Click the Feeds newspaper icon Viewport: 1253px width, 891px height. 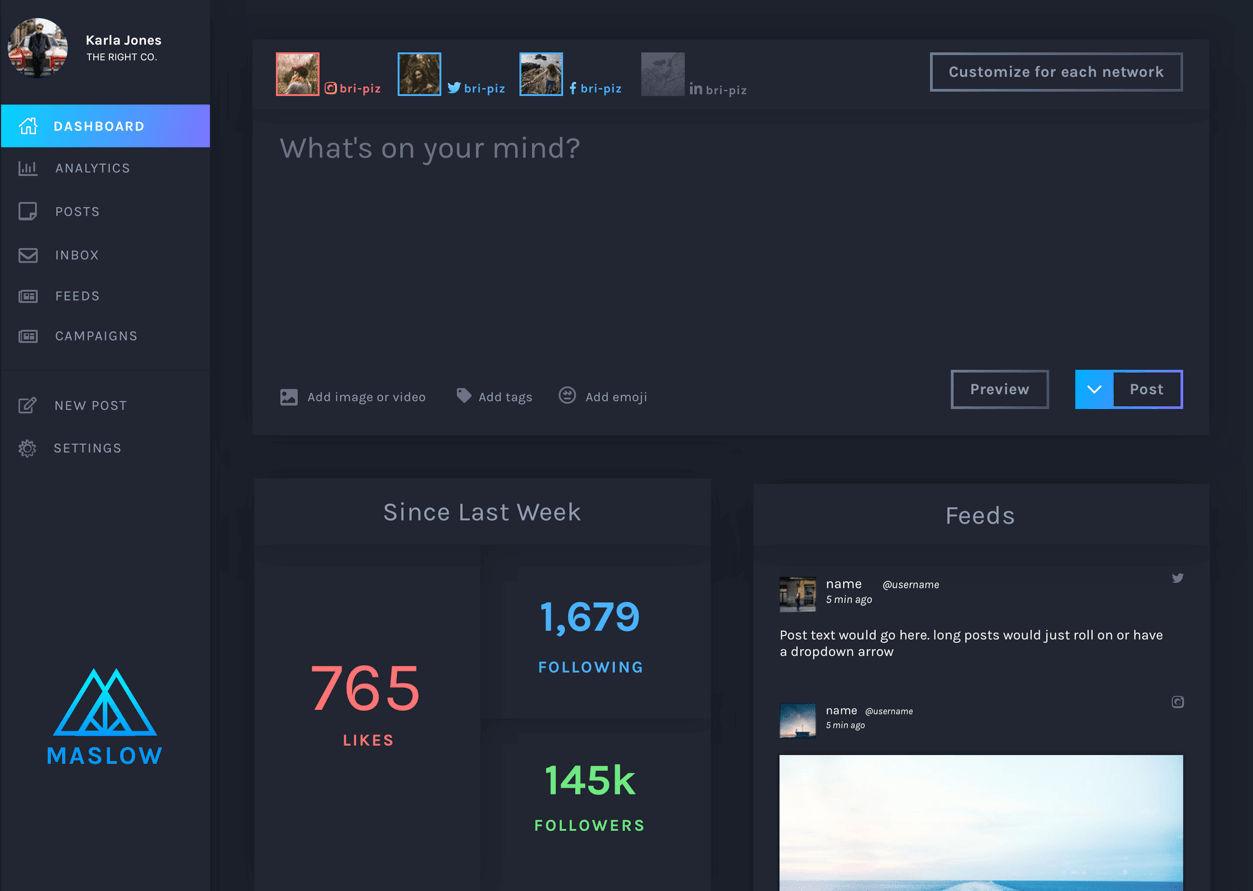coord(28,296)
